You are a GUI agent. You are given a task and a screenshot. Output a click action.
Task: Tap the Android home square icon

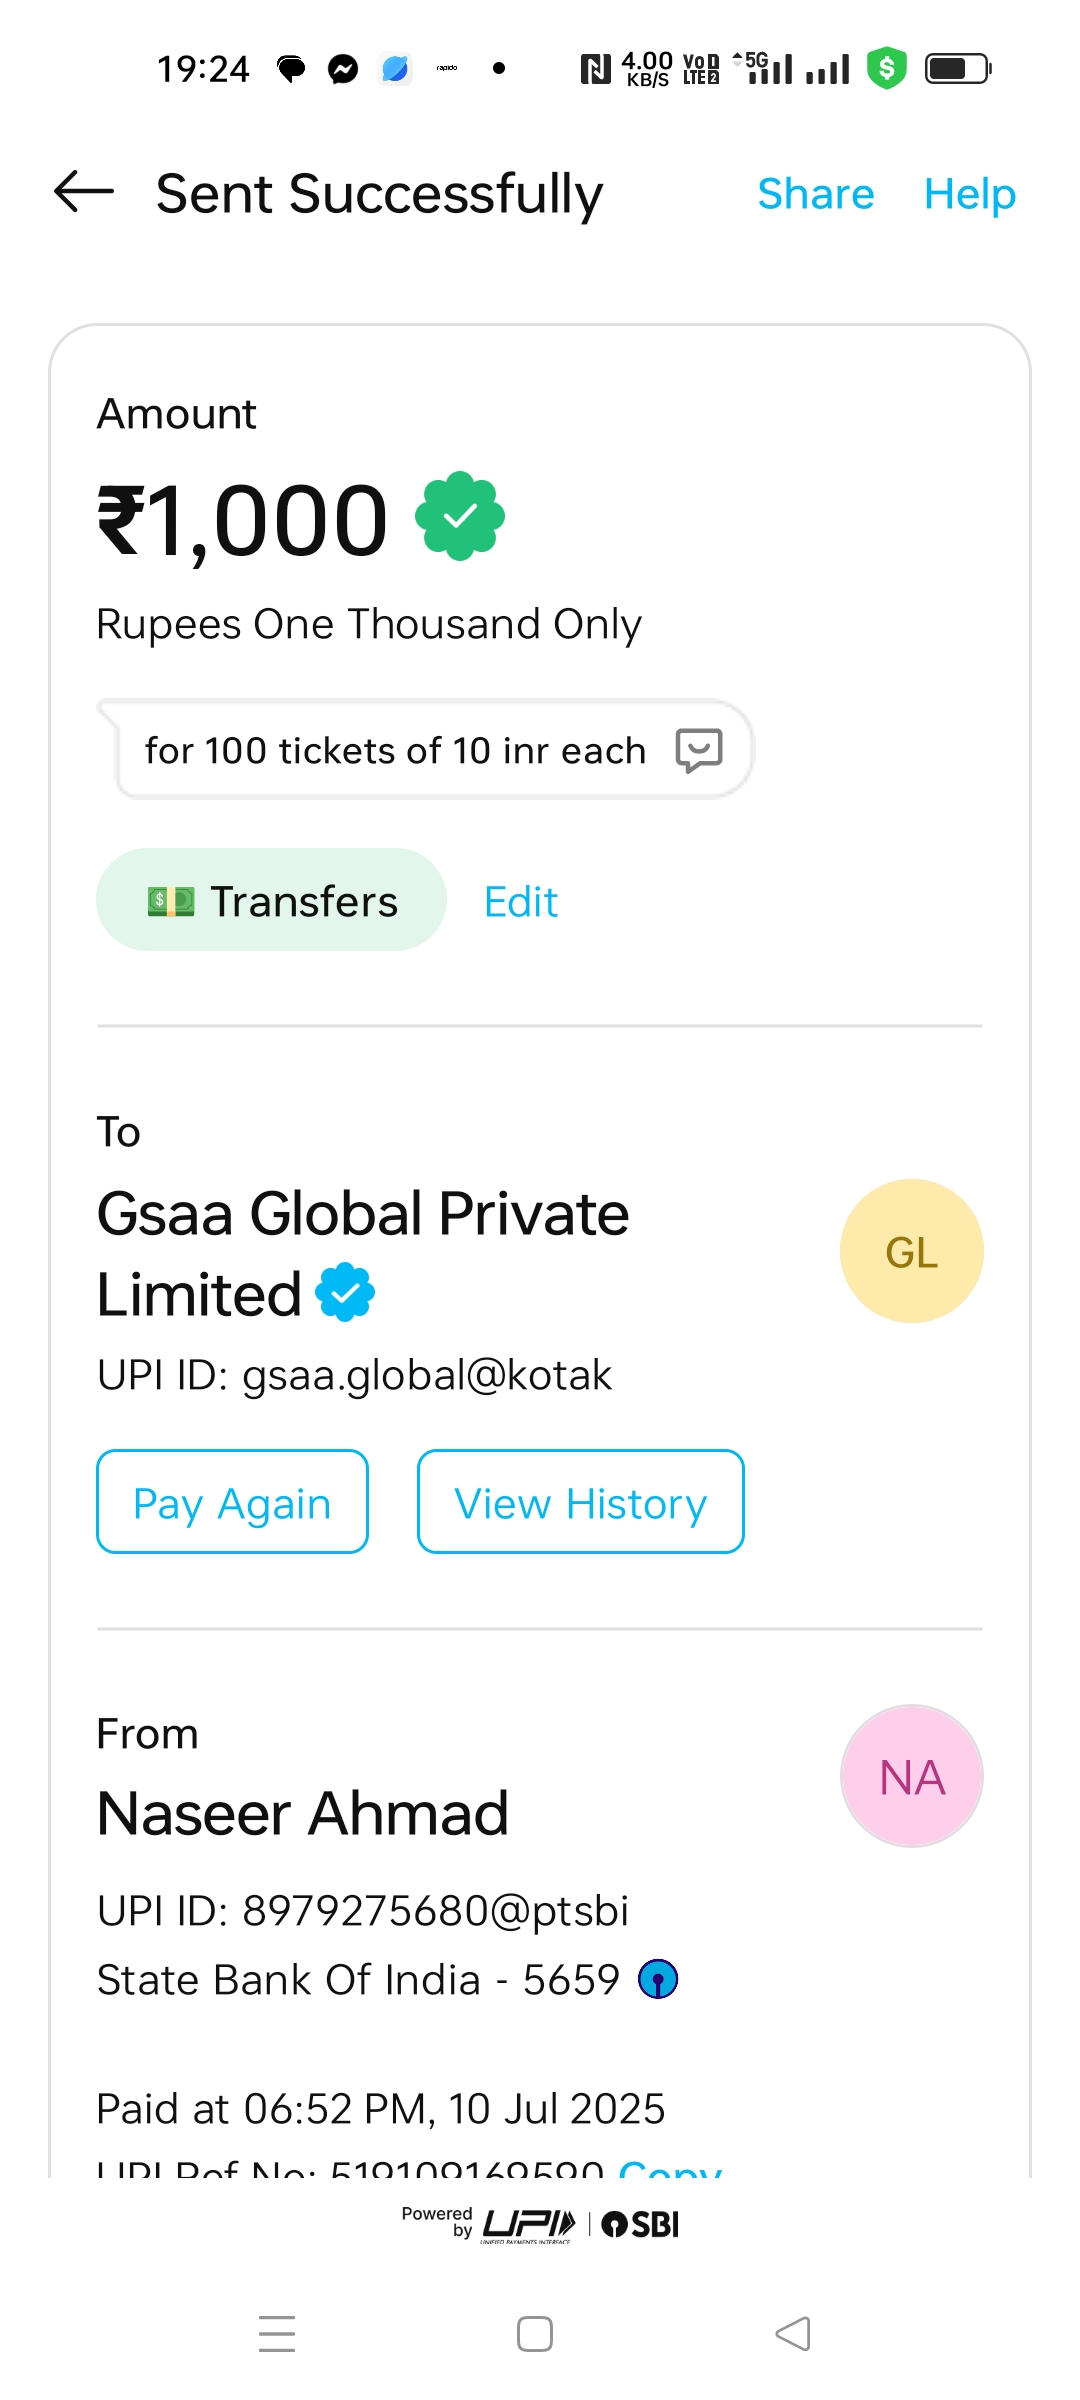click(535, 2334)
